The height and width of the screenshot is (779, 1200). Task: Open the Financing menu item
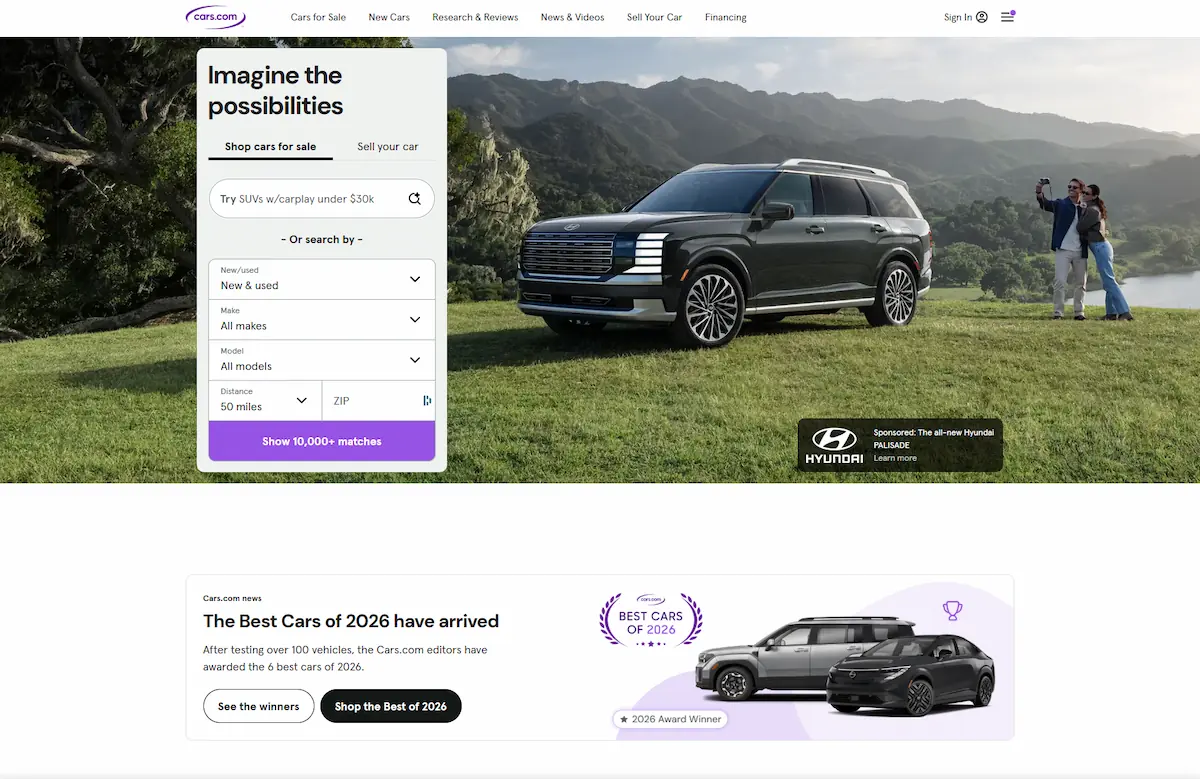(x=725, y=17)
